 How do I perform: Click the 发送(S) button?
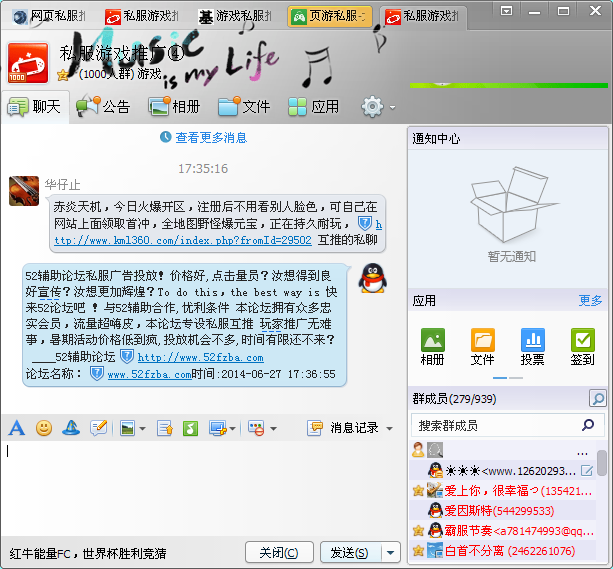pyautogui.click(x=350, y=552)
